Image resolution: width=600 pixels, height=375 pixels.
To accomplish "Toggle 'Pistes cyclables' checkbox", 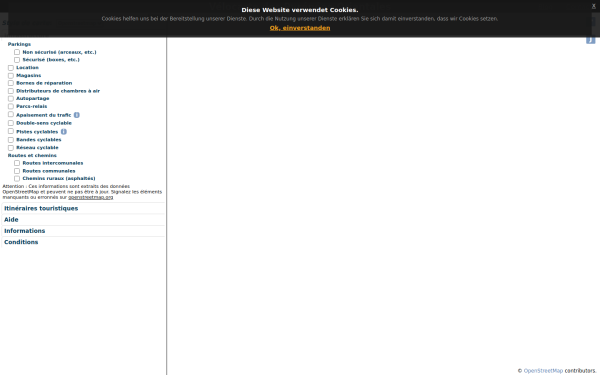I will point(11,131).
